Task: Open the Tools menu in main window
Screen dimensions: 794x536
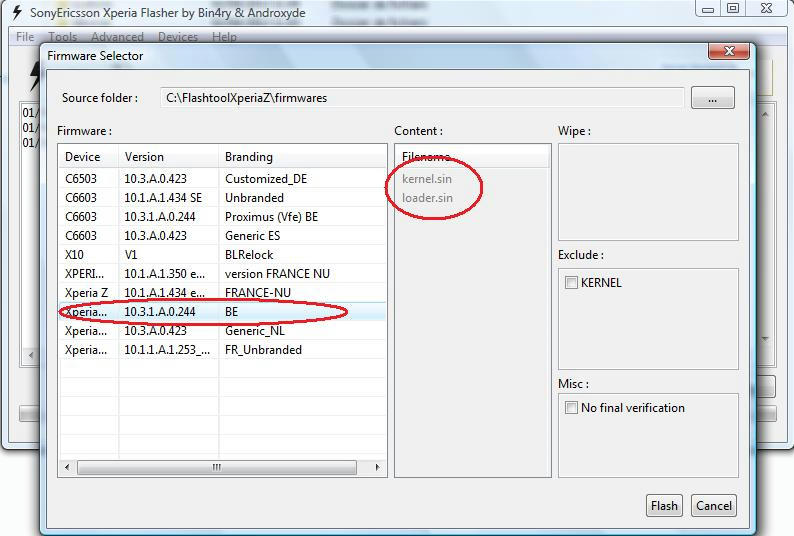Action: click(x=63, y=37)
